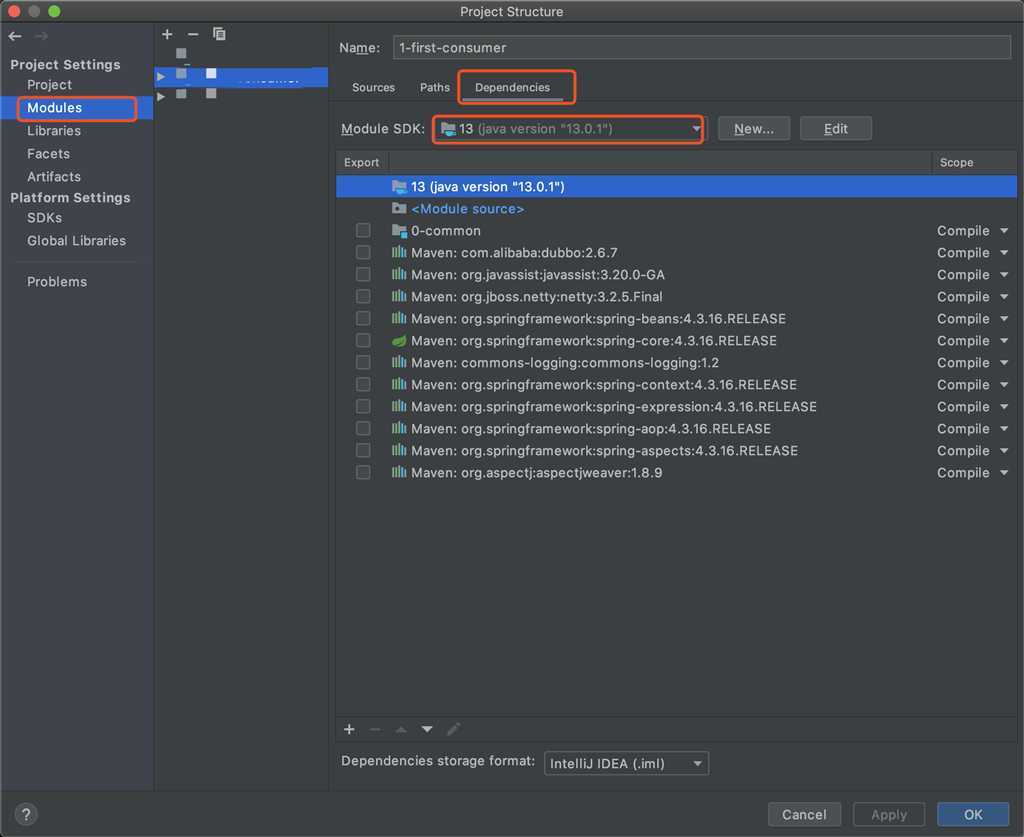
Task: Click the library icon of javassist
Action: coord(399,274)
